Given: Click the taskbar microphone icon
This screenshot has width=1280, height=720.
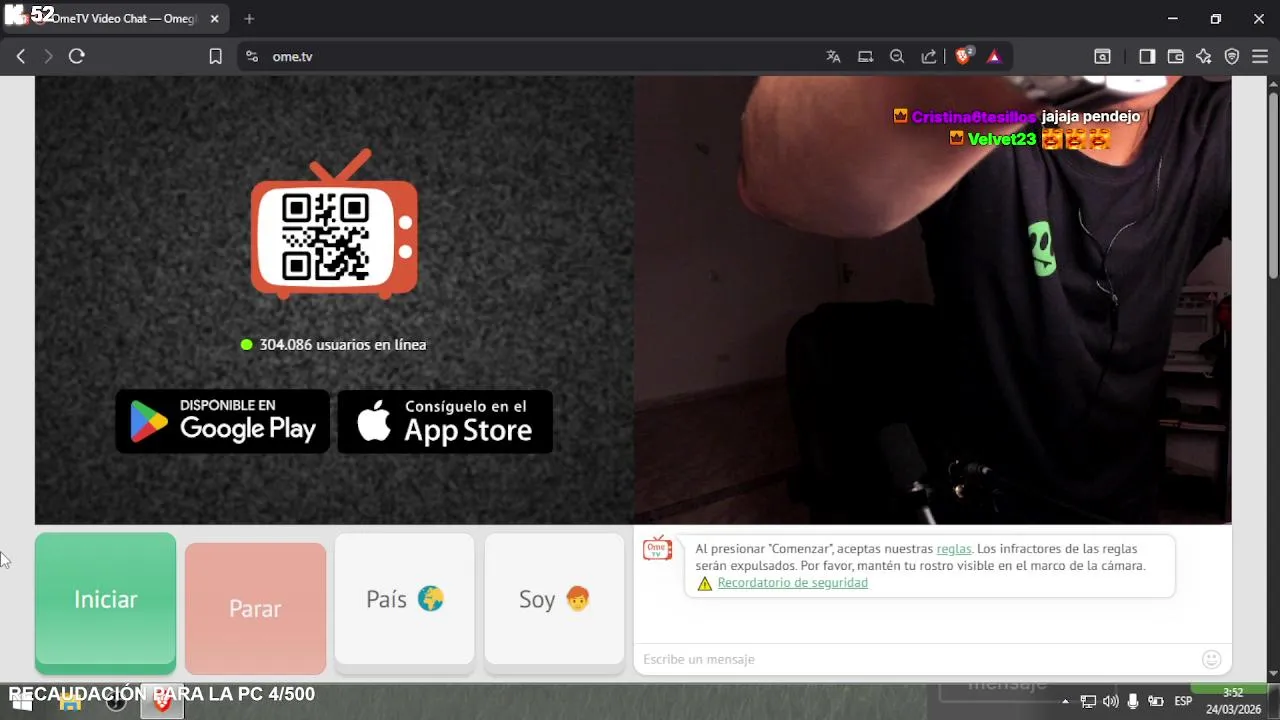Looking at the screenshot, I should coord(1133,702).
